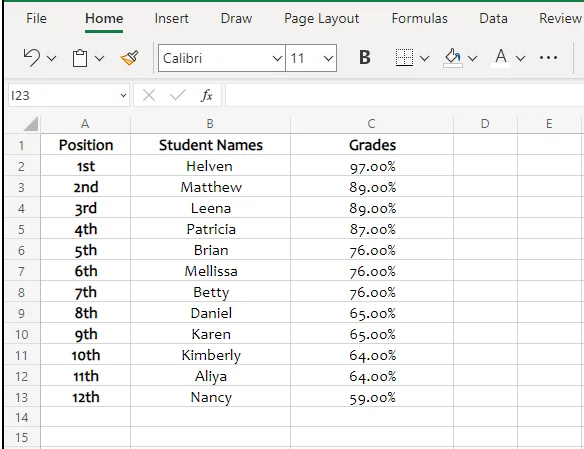Screen dimensions: 584x449
Task: Select the cell containing Brian
Action: [210, 250]
